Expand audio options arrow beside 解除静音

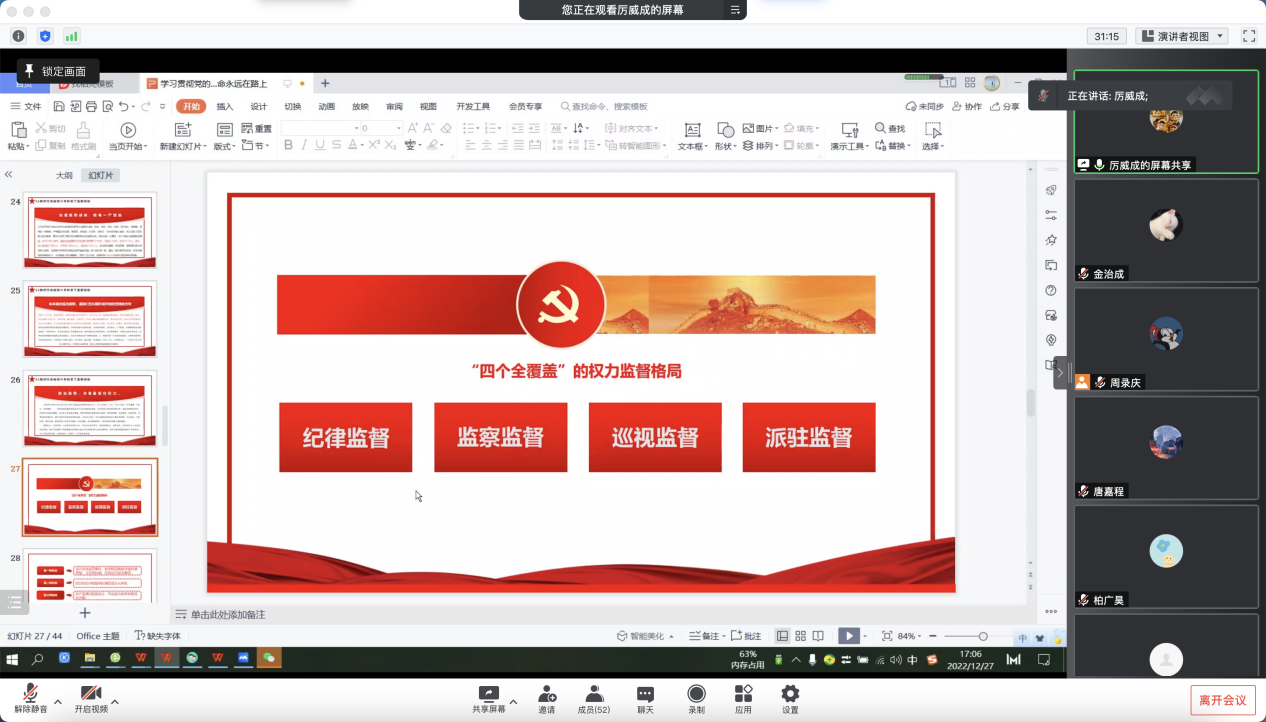coord(58,701)
